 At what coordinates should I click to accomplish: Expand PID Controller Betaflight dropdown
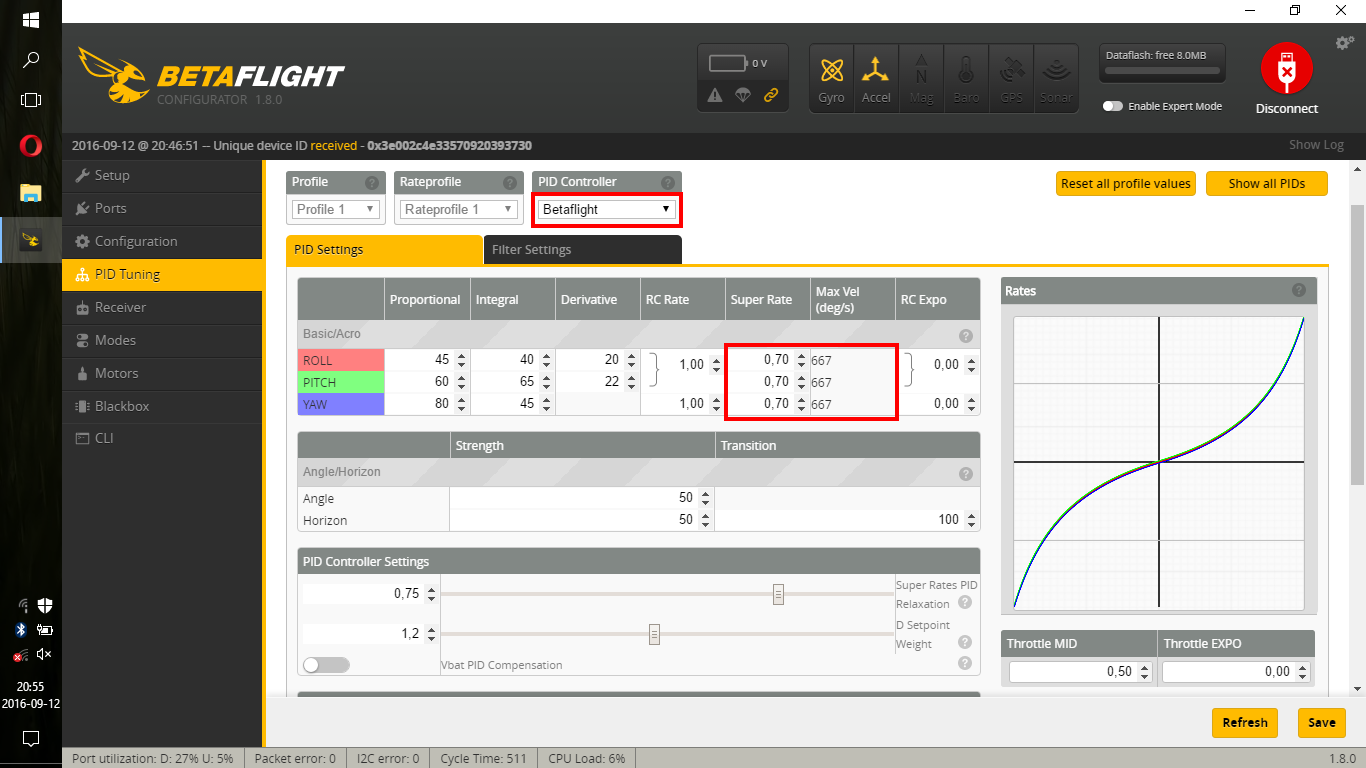(606, 209)
